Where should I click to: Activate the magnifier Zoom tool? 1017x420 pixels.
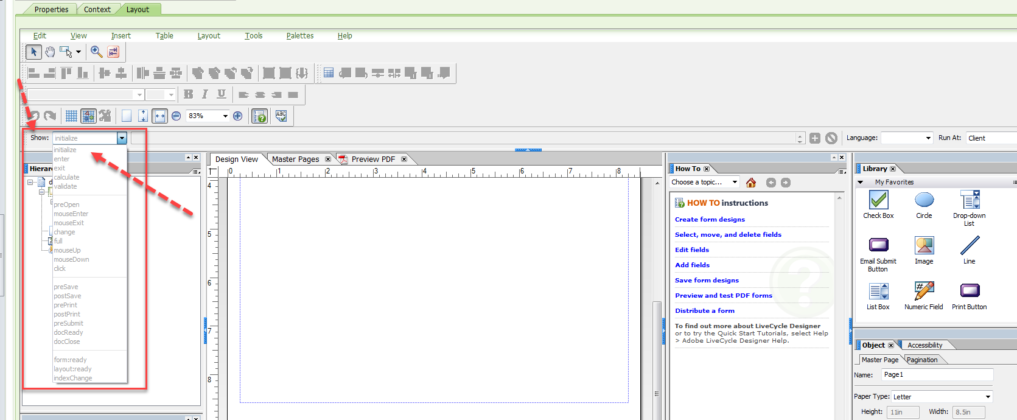pos(97,52)
